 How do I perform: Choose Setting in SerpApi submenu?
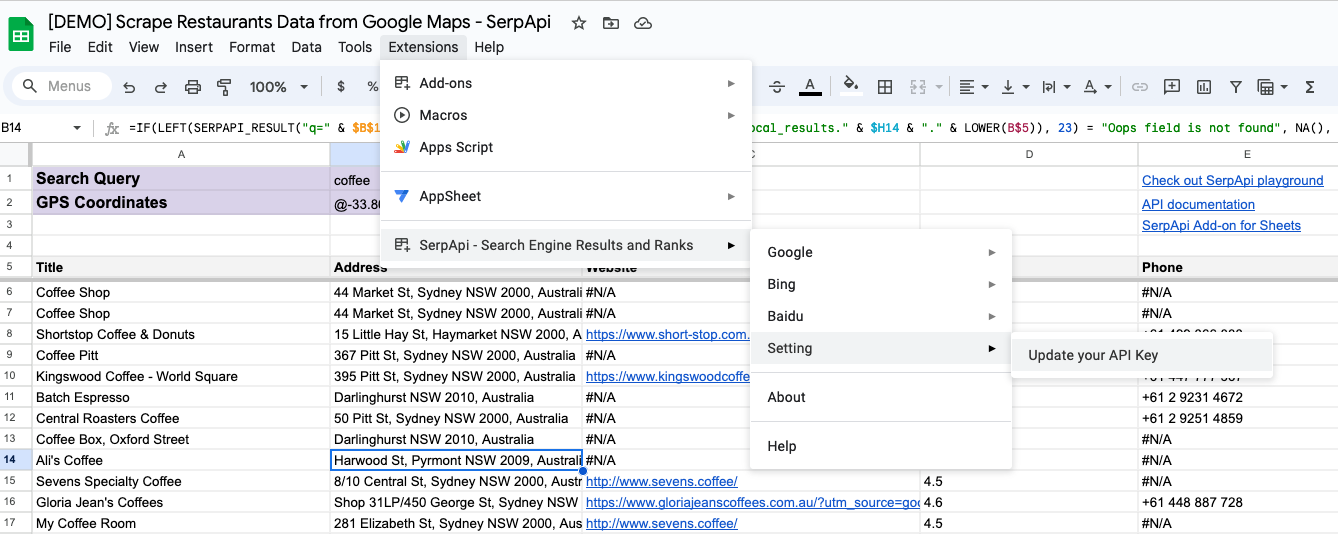[x=881, y=348]
